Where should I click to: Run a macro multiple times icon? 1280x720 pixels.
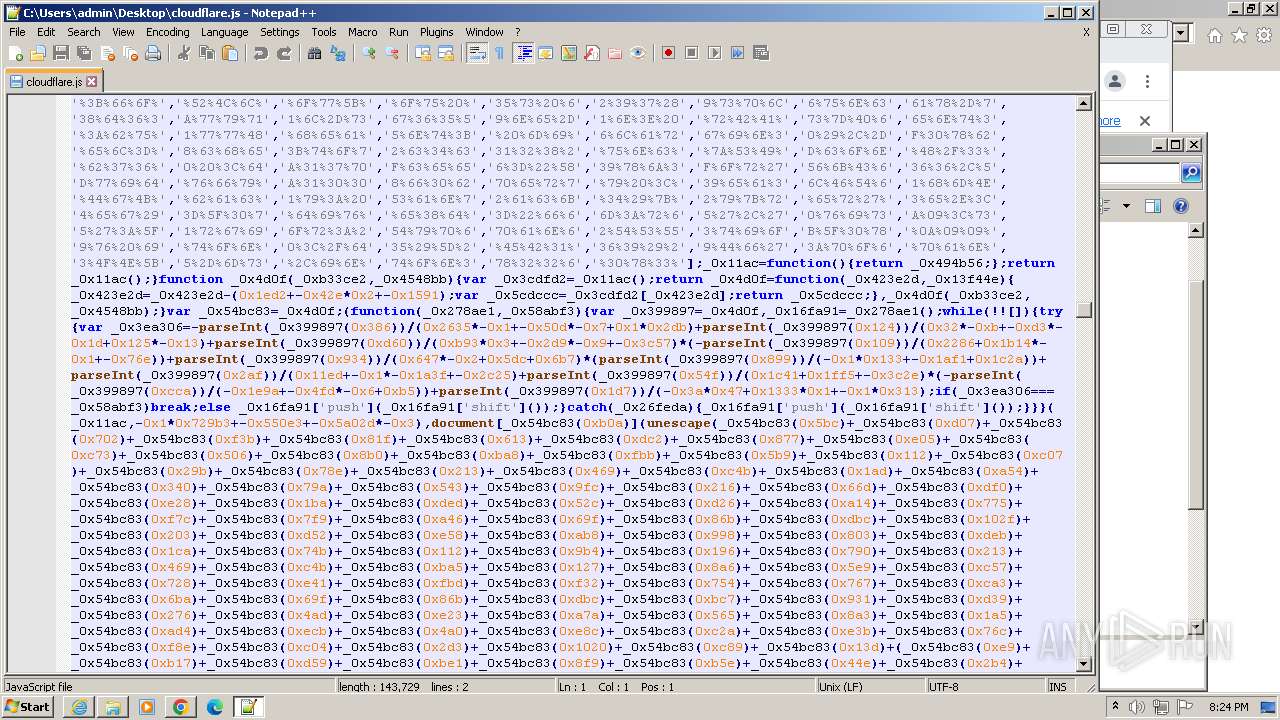coord(738,53)
